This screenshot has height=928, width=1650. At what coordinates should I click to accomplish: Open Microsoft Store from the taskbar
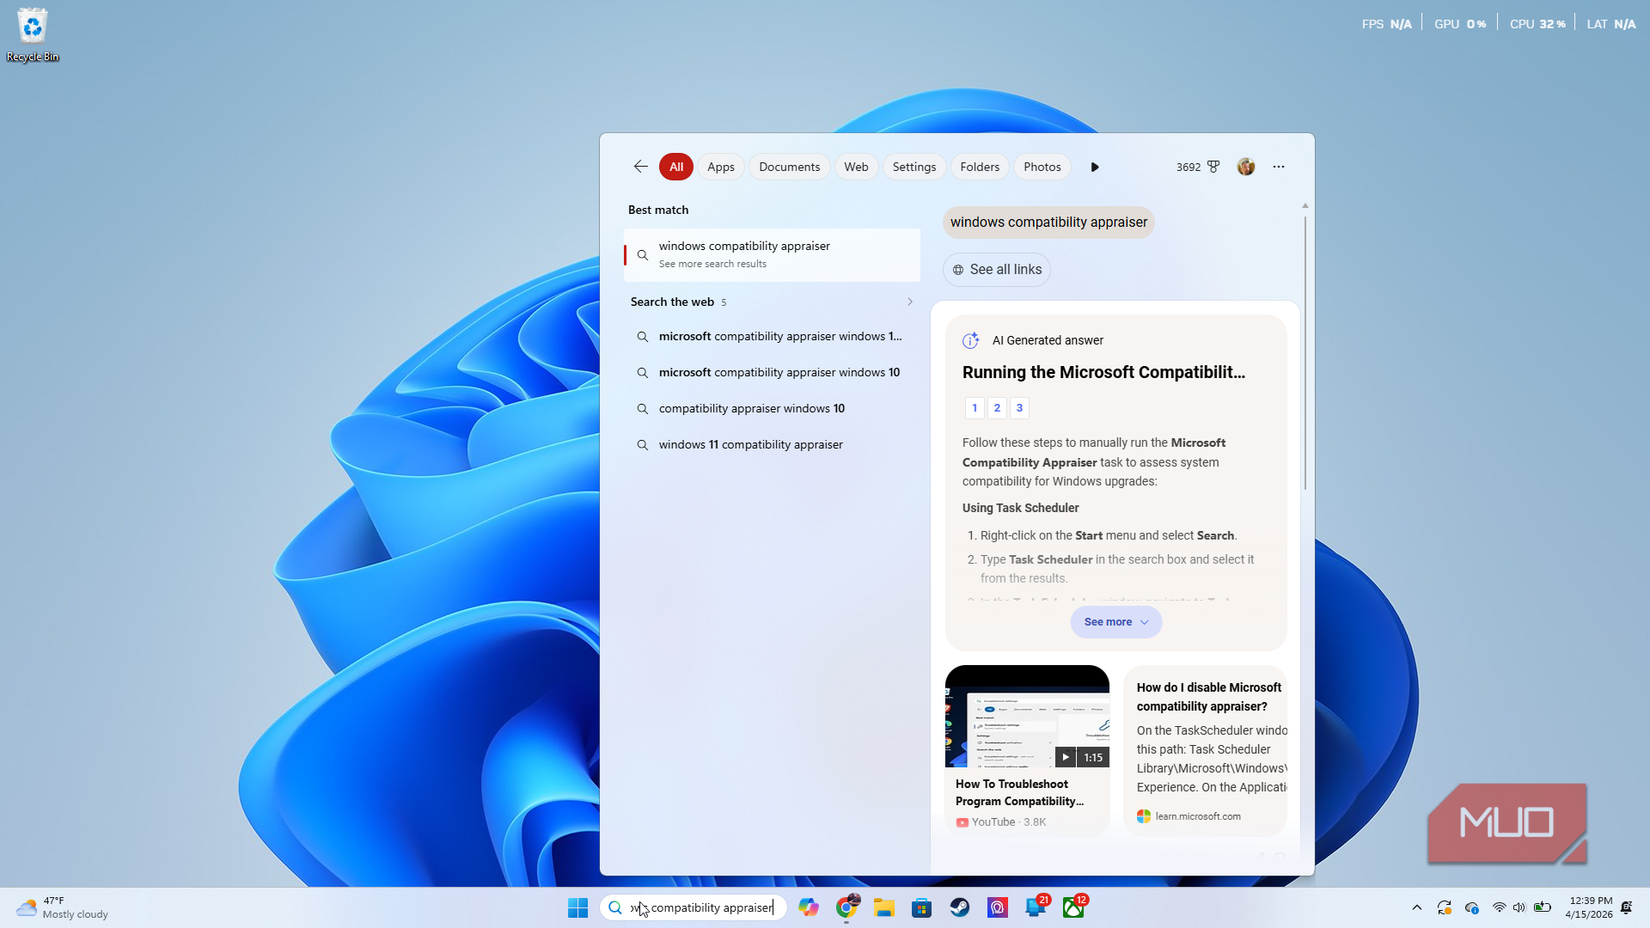point(922,907)
